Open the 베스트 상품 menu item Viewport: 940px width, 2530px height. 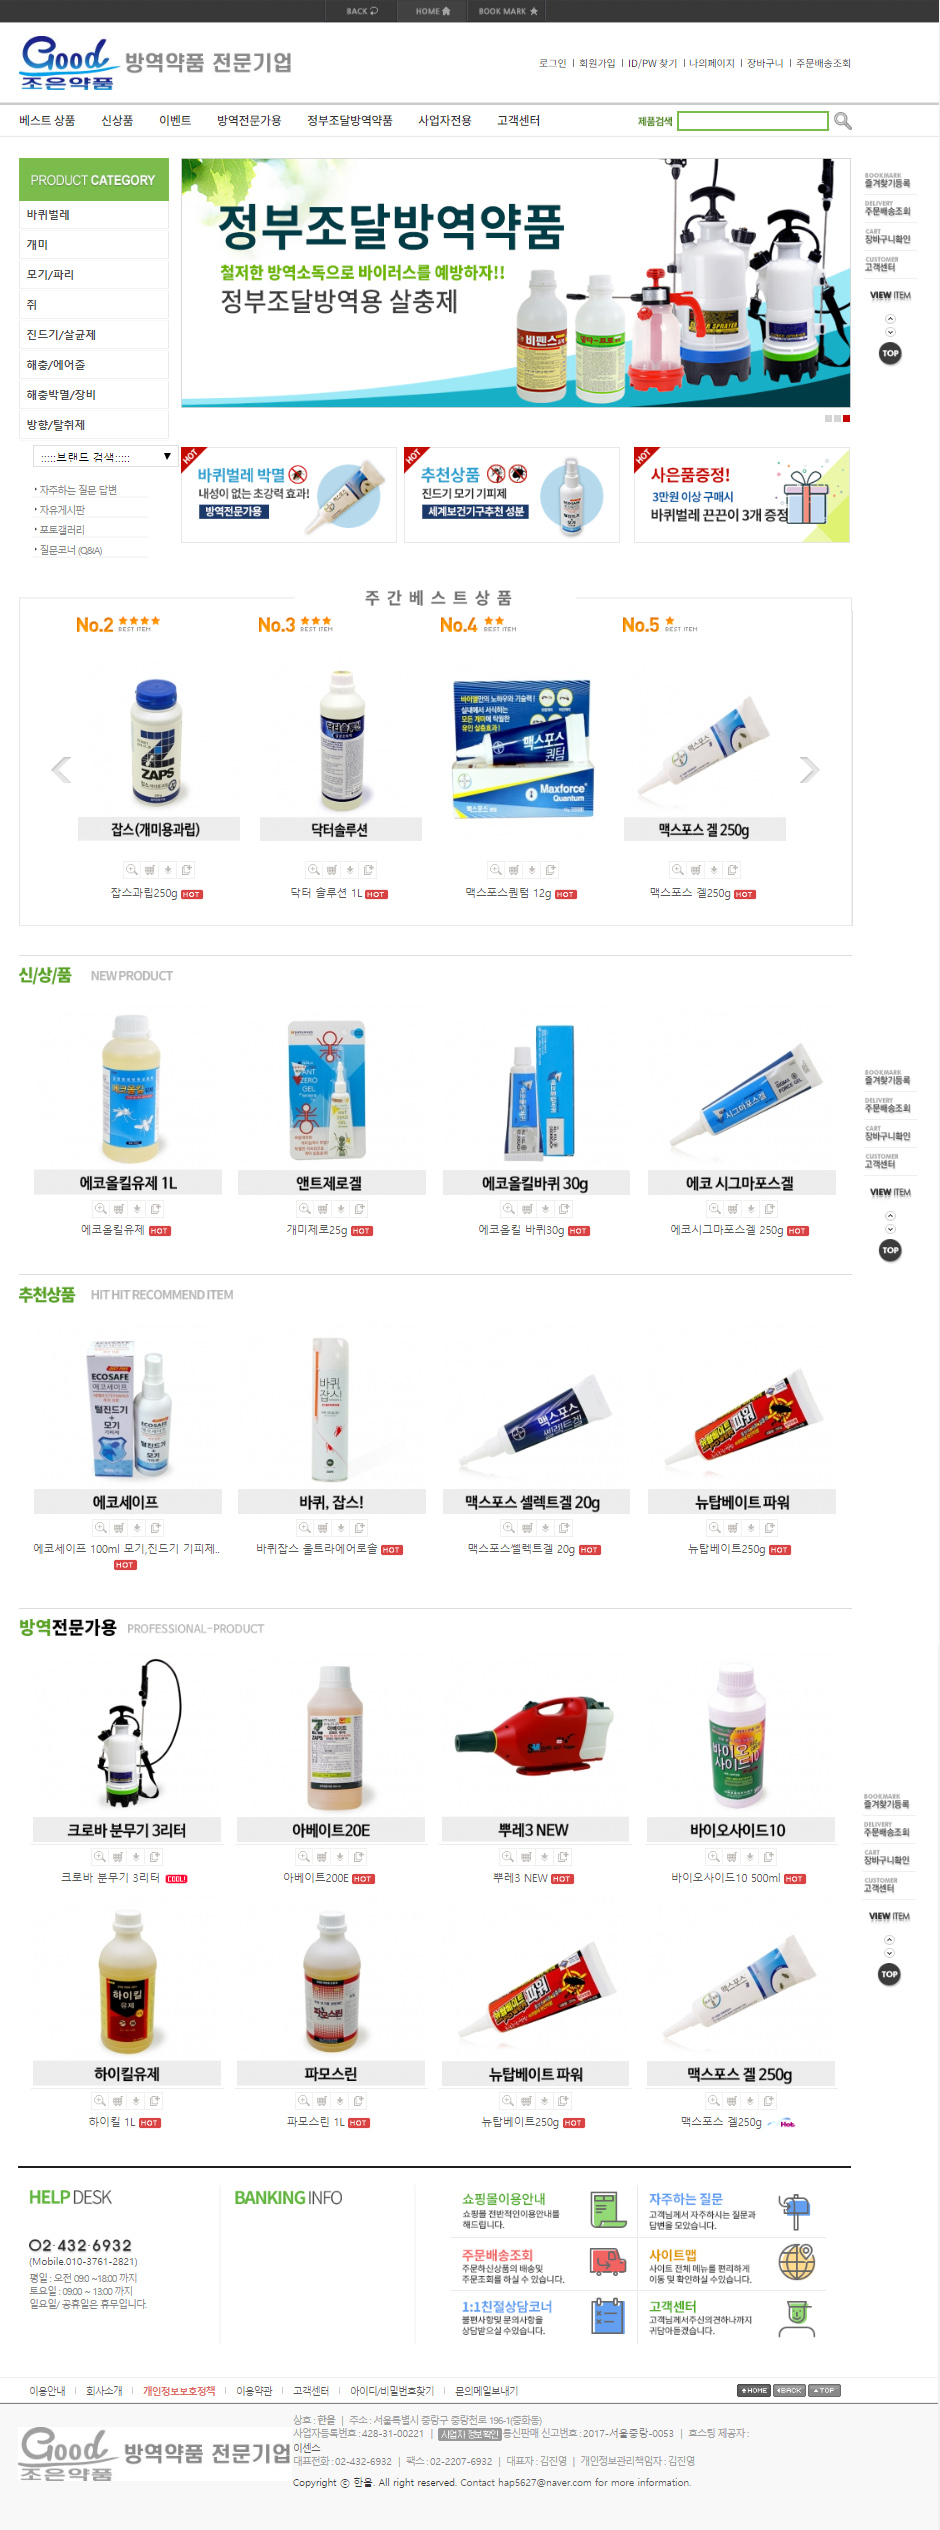(47, 121)
